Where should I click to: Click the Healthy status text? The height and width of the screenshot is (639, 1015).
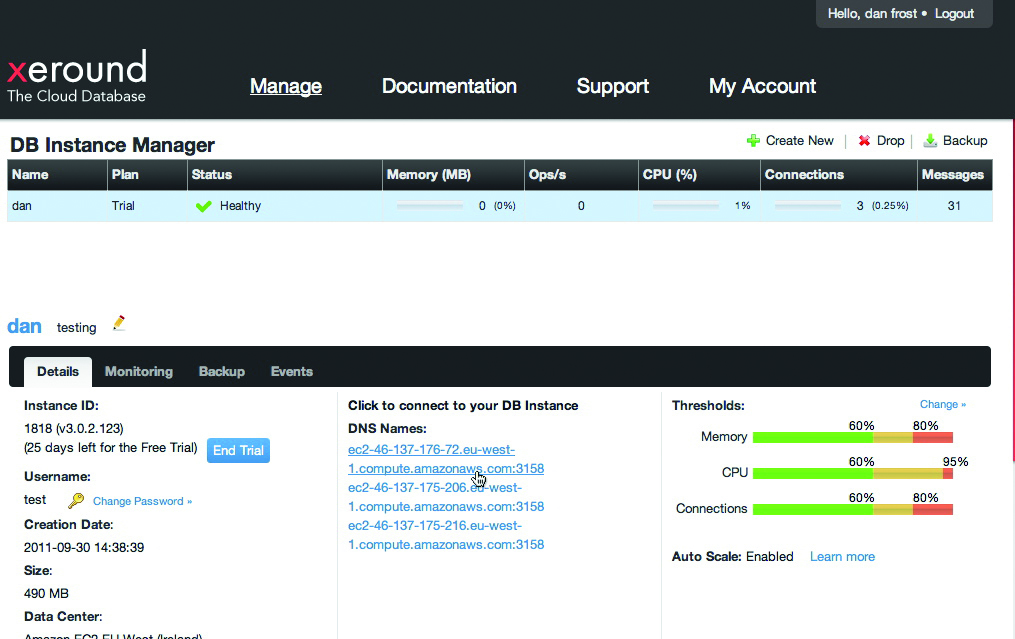(x=240, y=206)
